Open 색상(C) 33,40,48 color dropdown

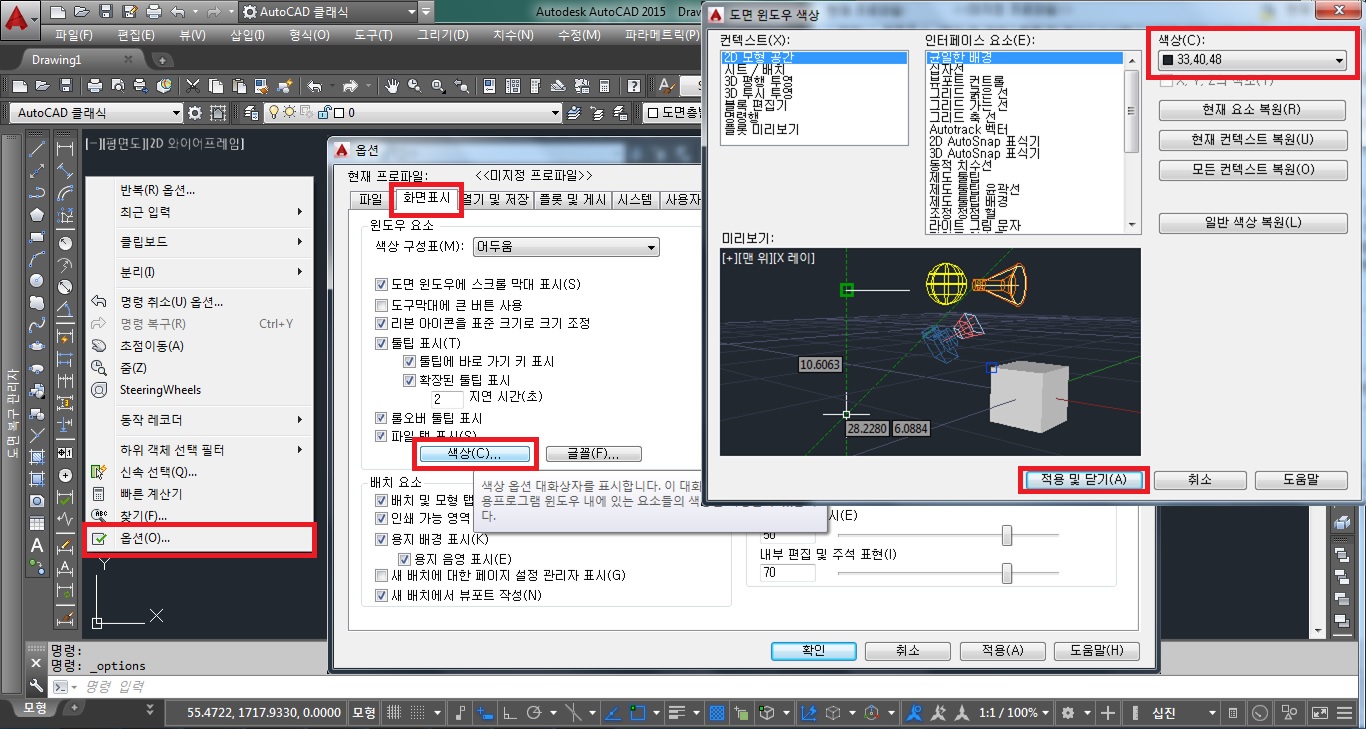click(x=1252, y=60)
